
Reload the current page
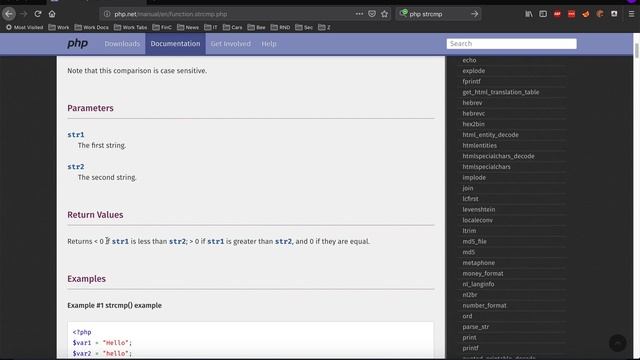tap(38, 14)
